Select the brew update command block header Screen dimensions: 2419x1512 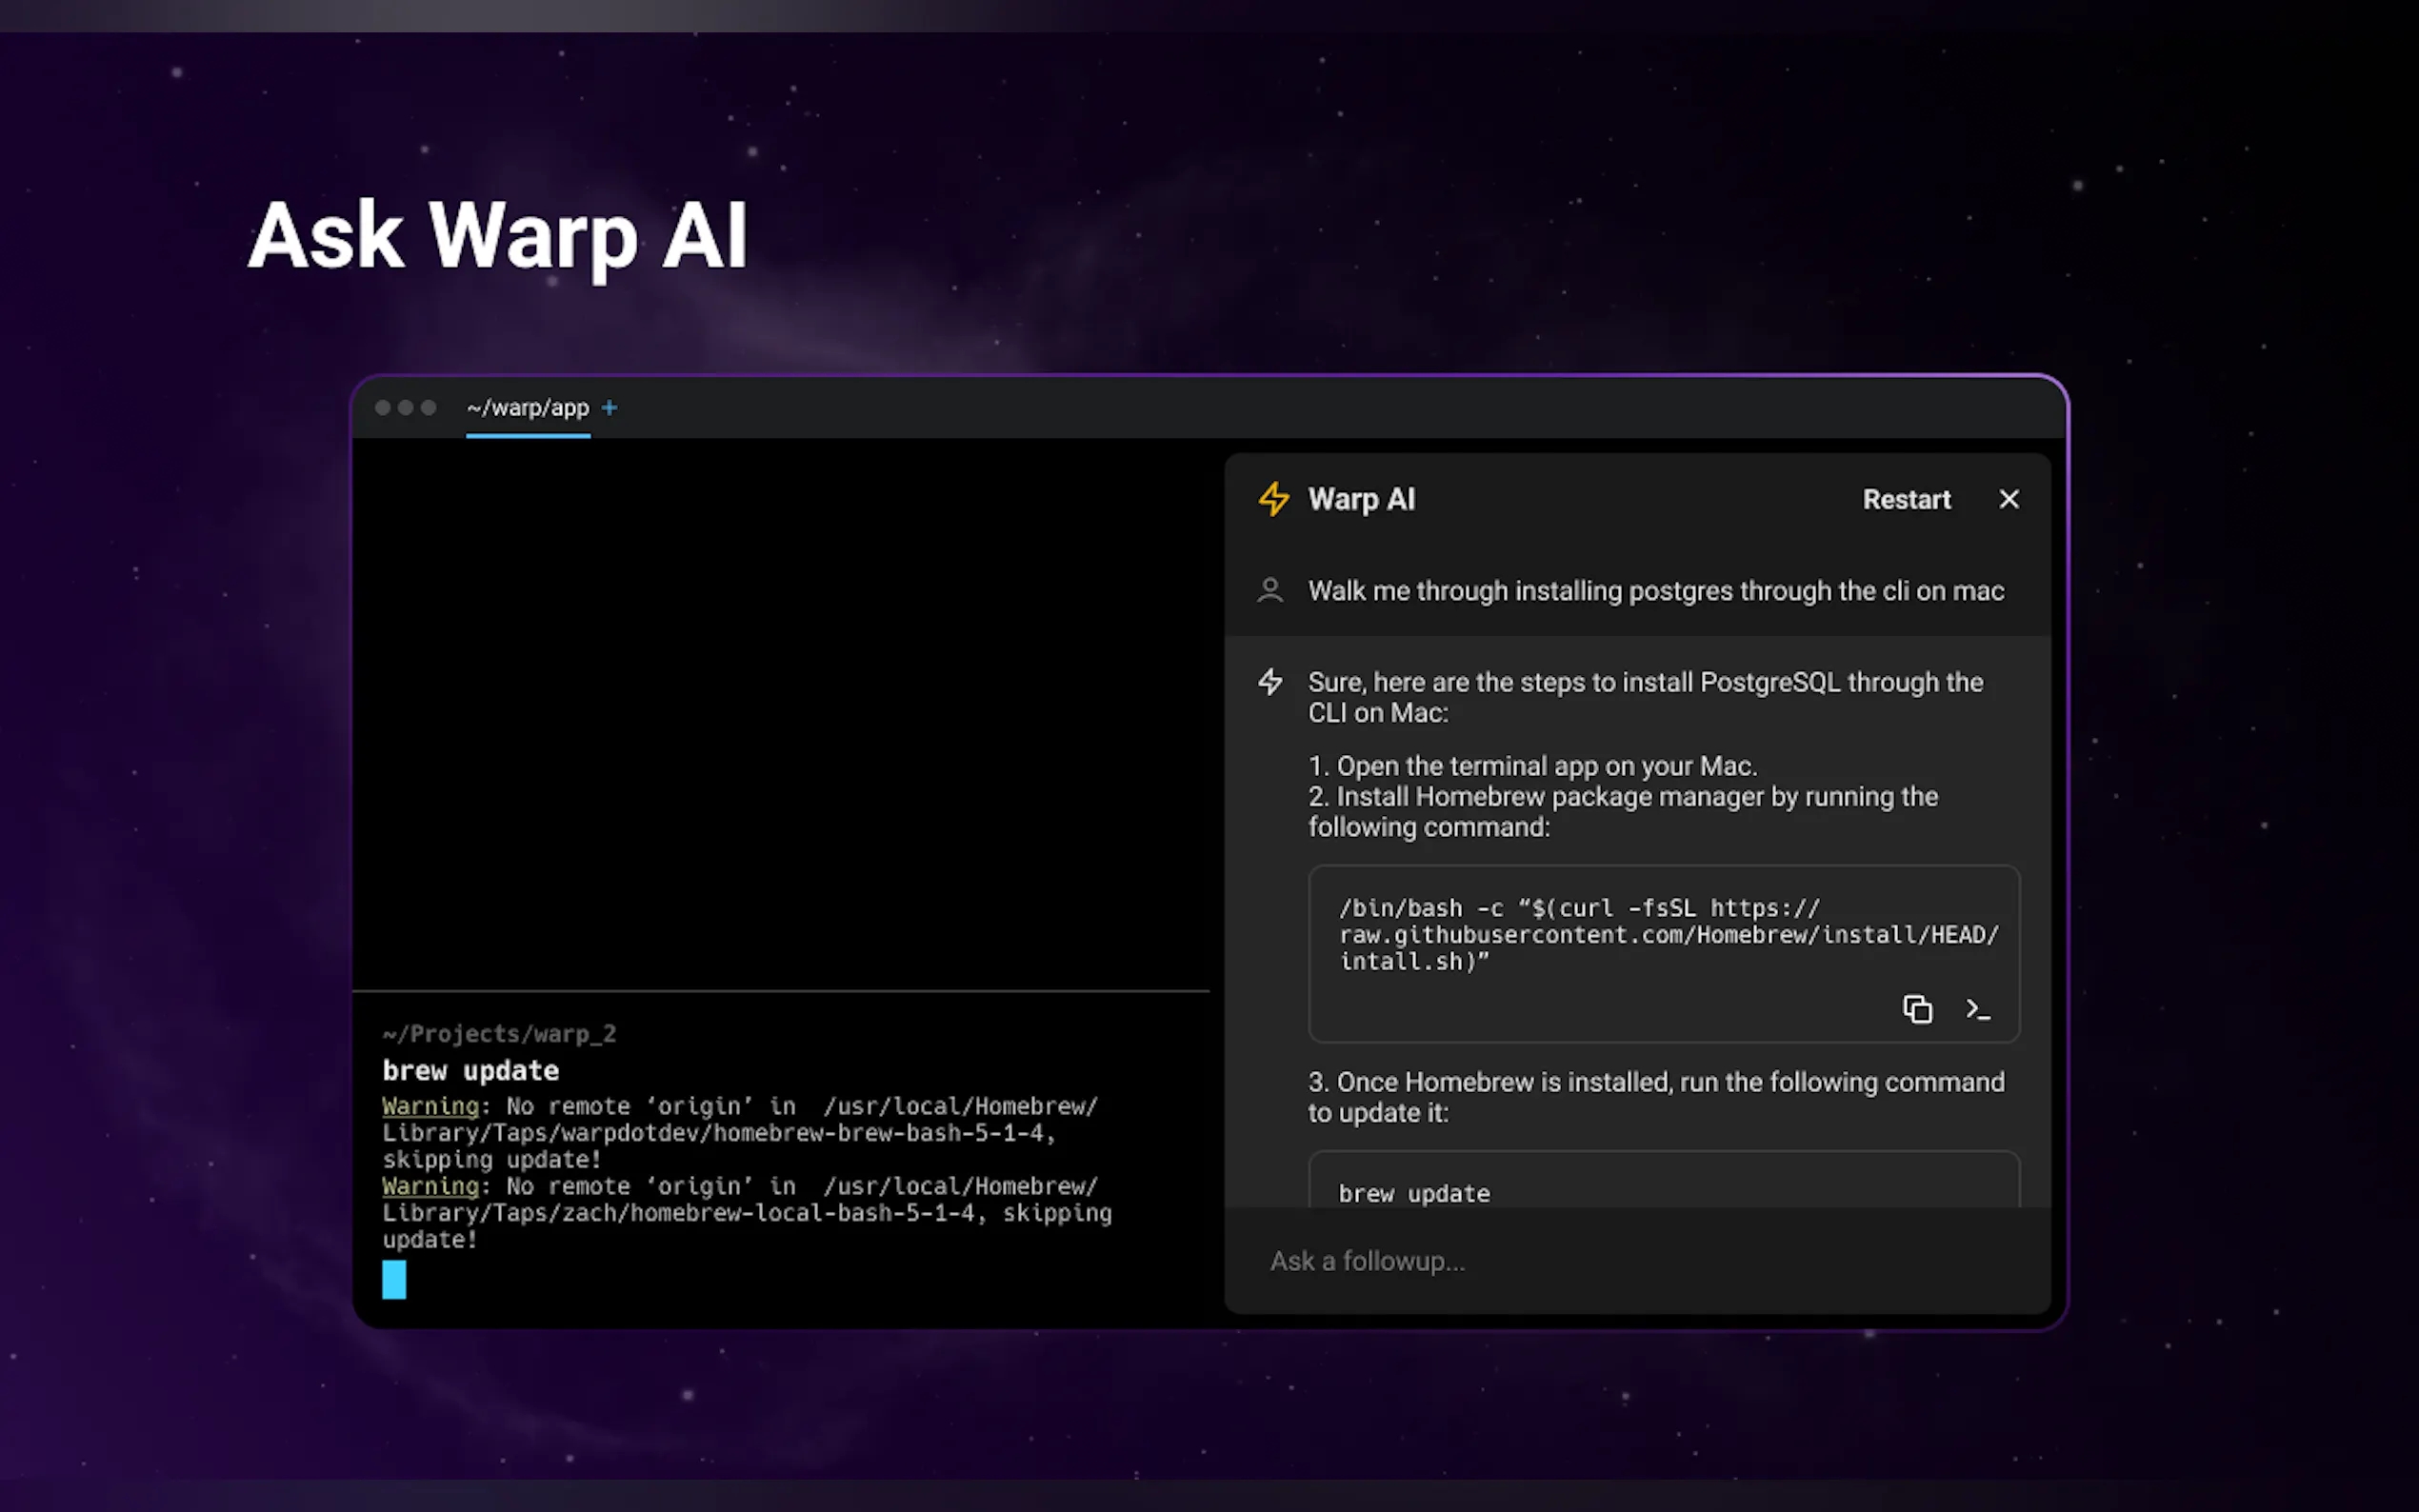470,1070
